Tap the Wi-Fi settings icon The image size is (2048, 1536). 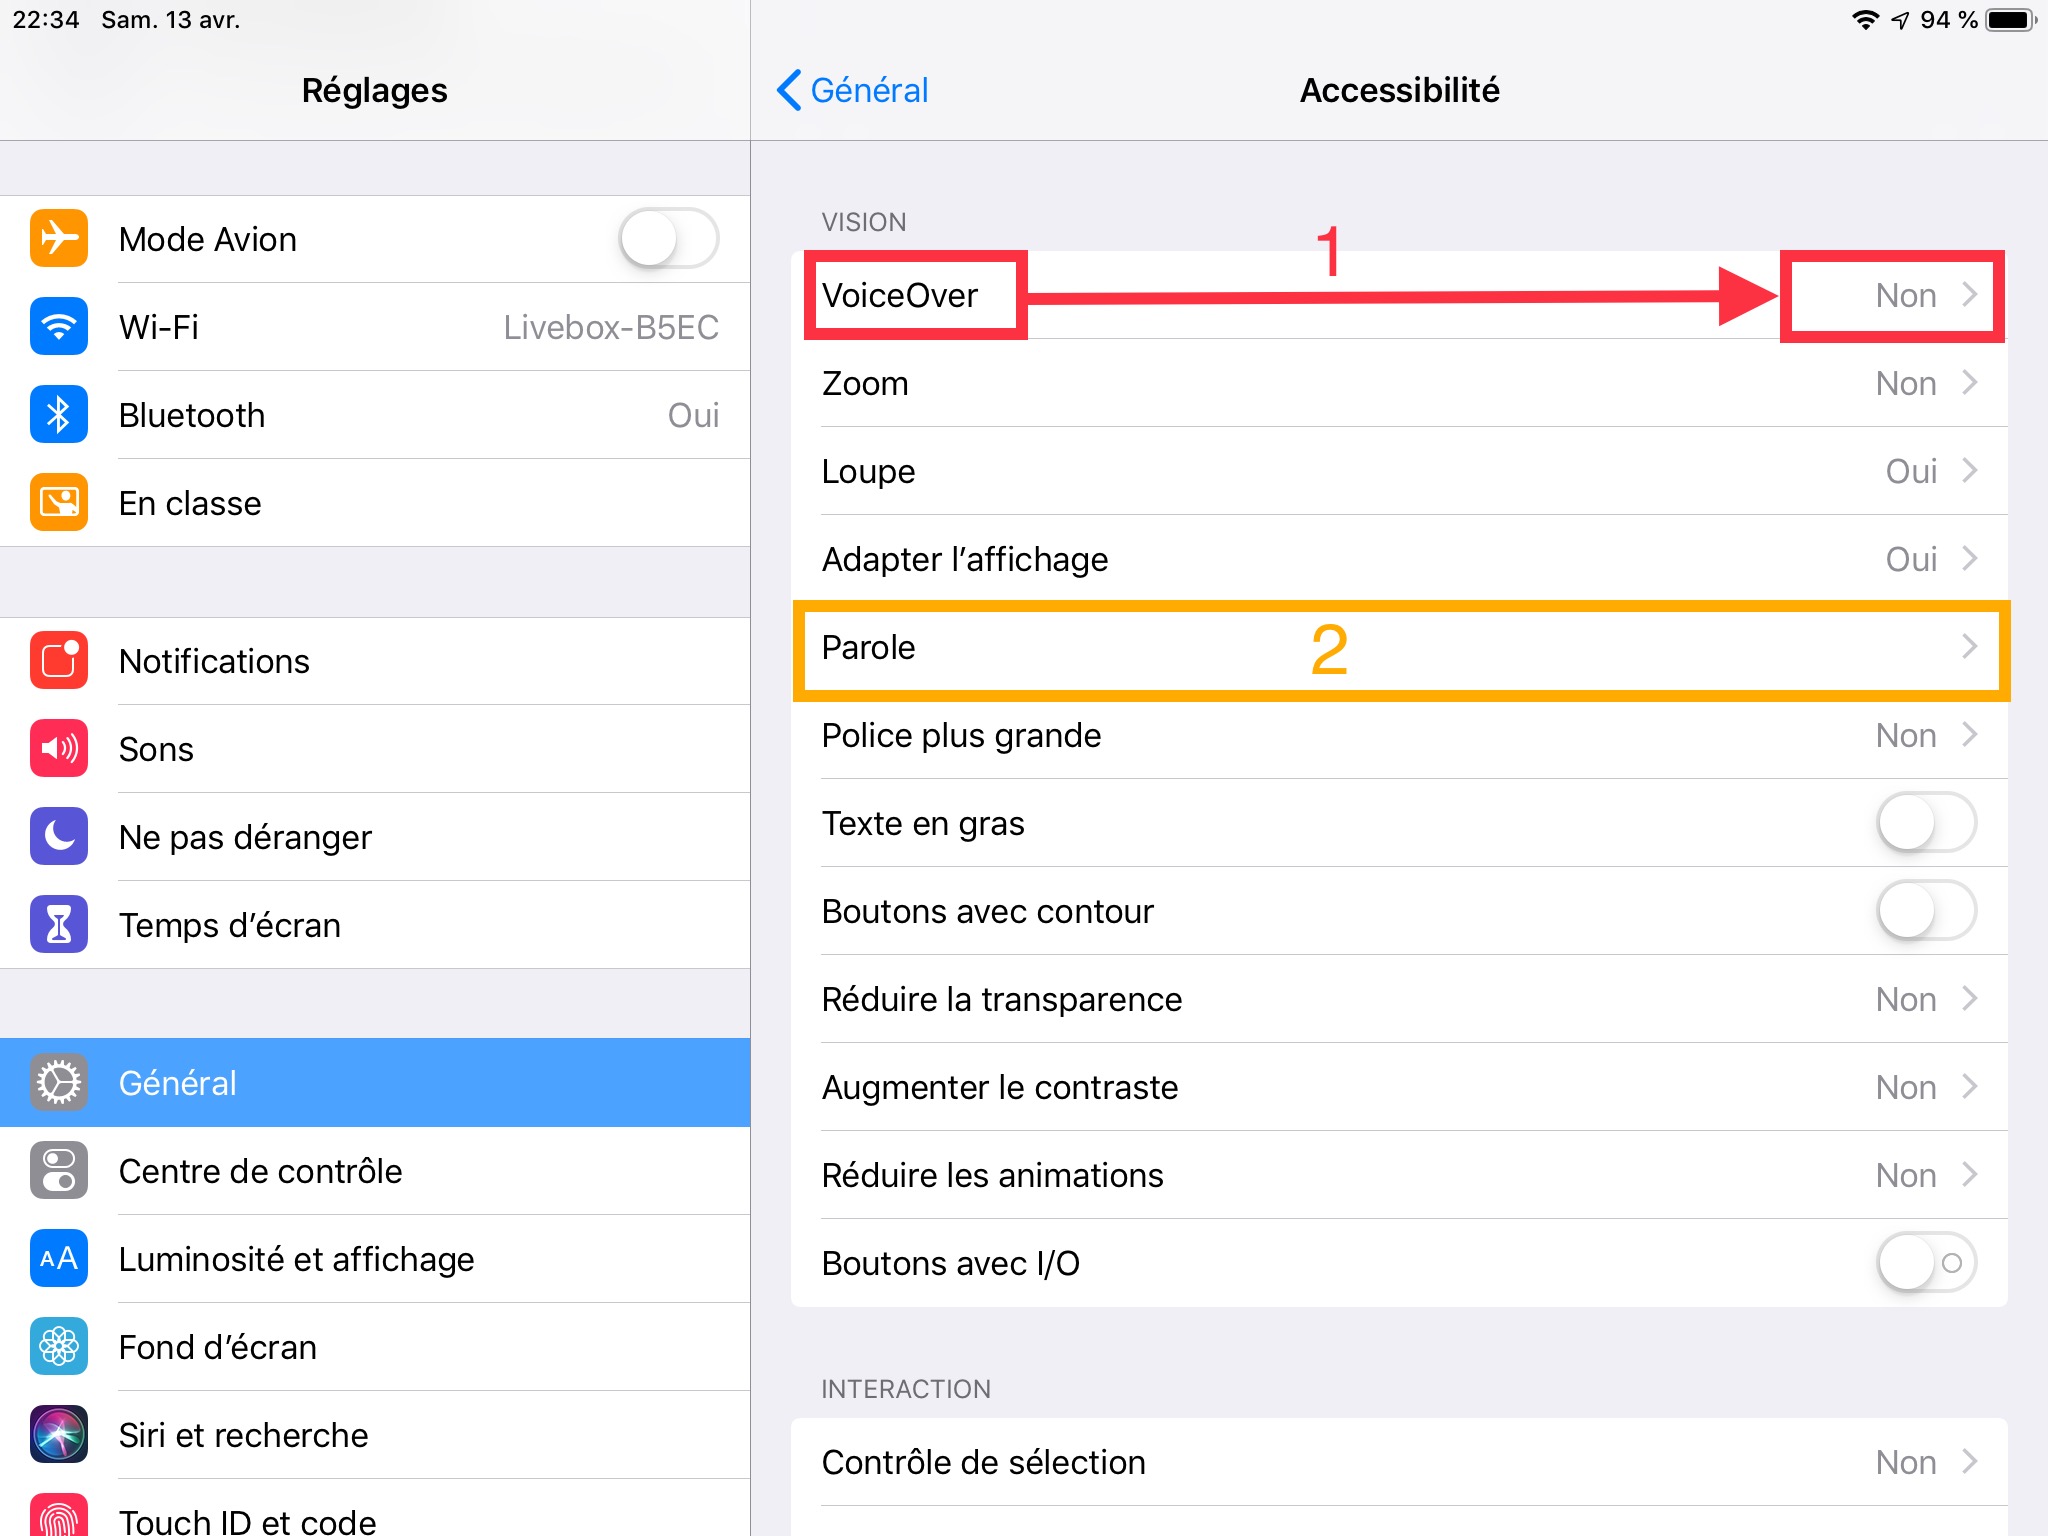click(x=59, y=327)
